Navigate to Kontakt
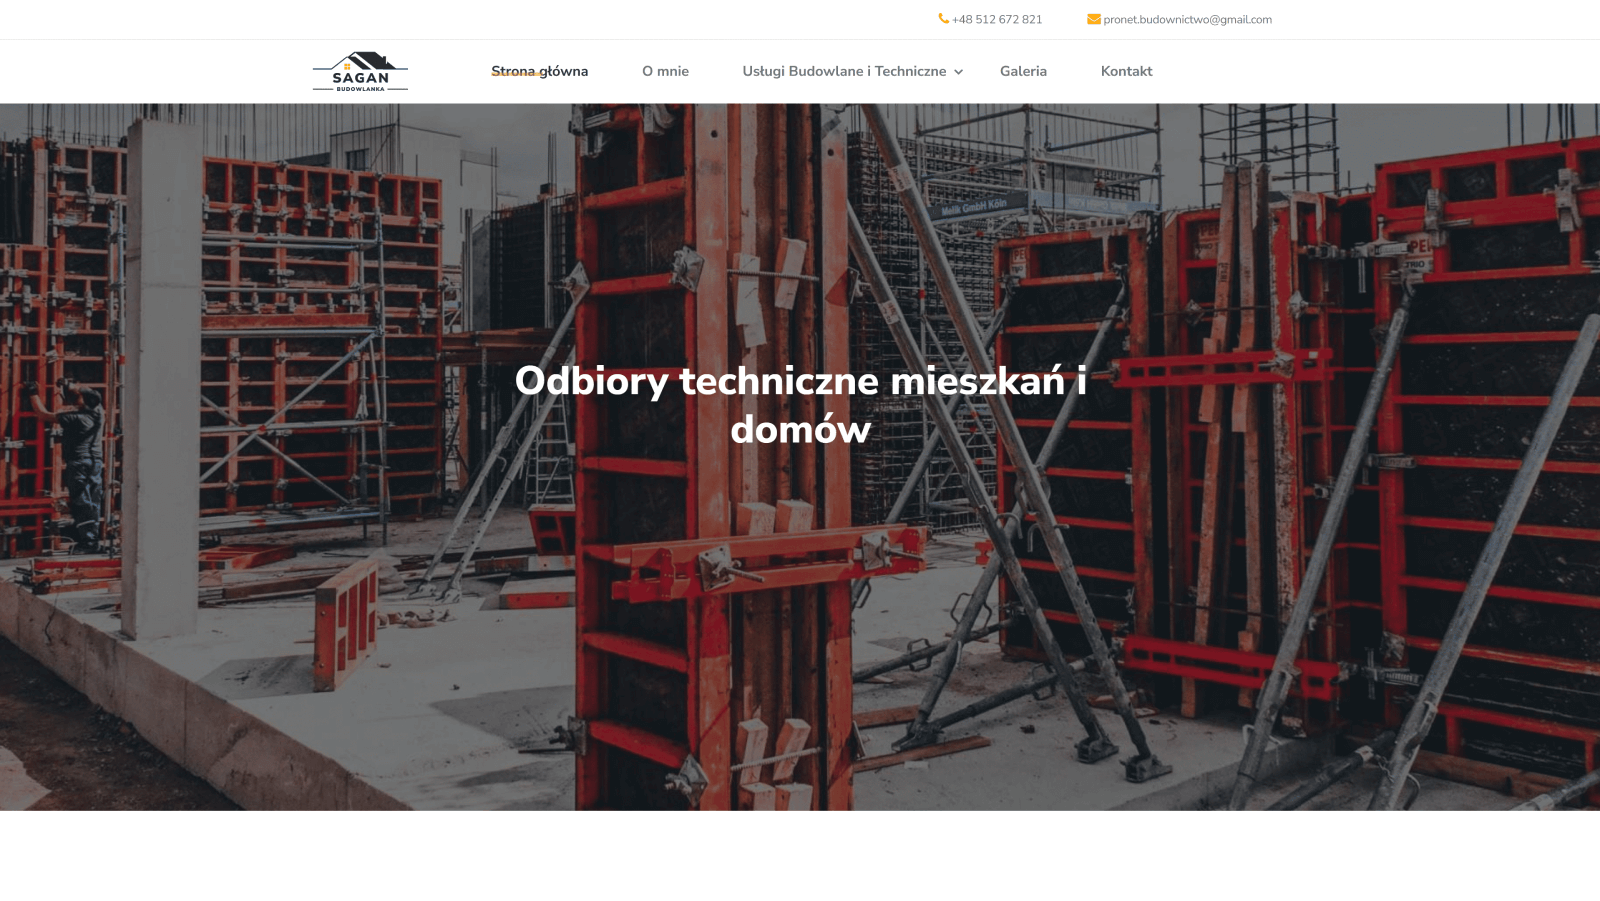 1126,71
